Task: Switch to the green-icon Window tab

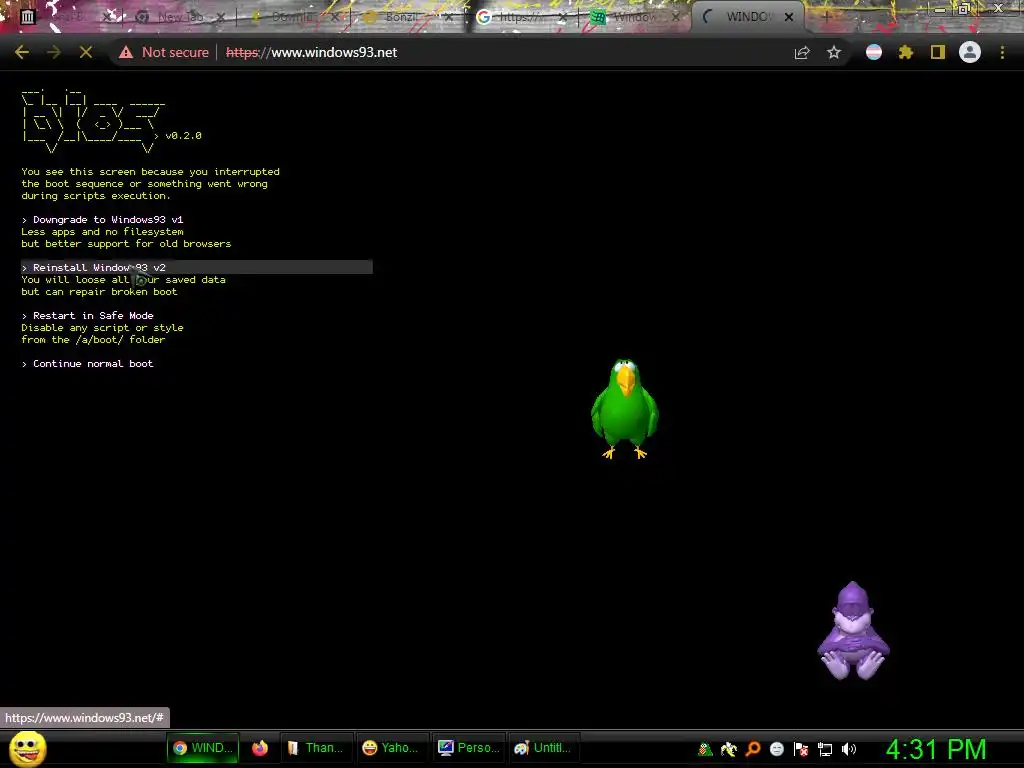Action: pos(634,17)
